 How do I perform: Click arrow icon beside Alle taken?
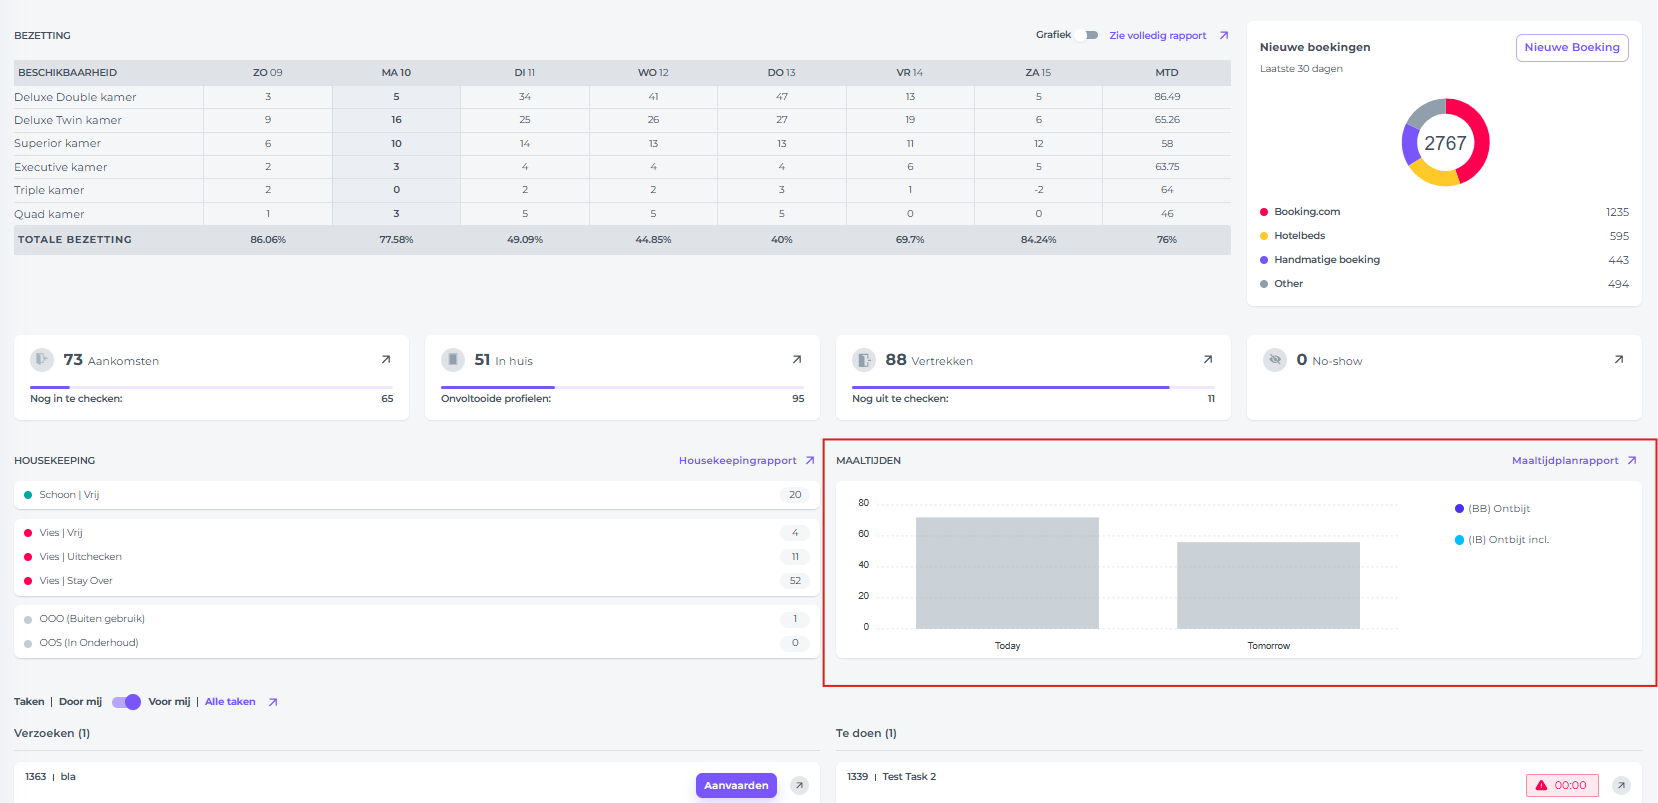(x=273, y=702)
